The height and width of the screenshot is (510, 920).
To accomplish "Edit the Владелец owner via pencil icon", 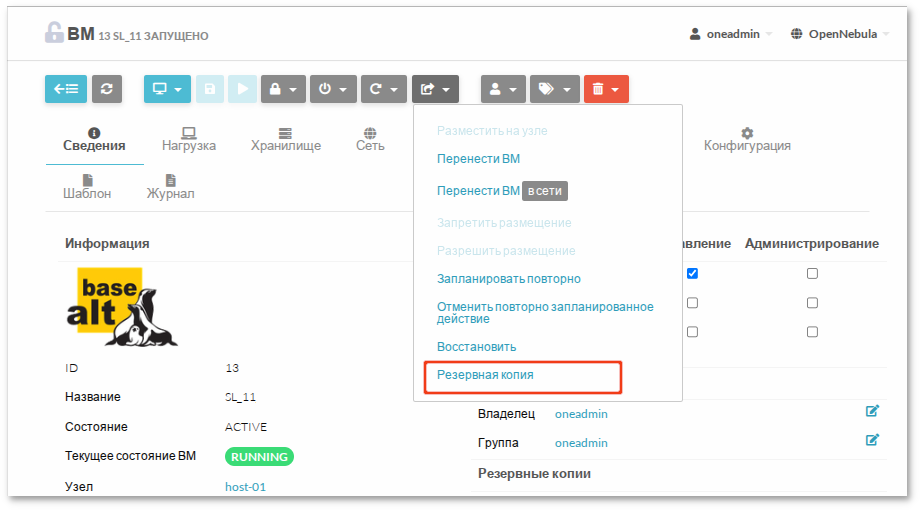I will (872, 411).
